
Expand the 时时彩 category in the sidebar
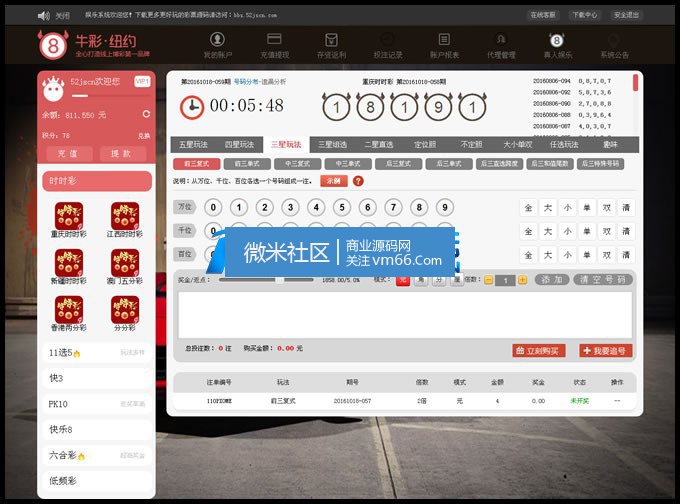[97, 181]
